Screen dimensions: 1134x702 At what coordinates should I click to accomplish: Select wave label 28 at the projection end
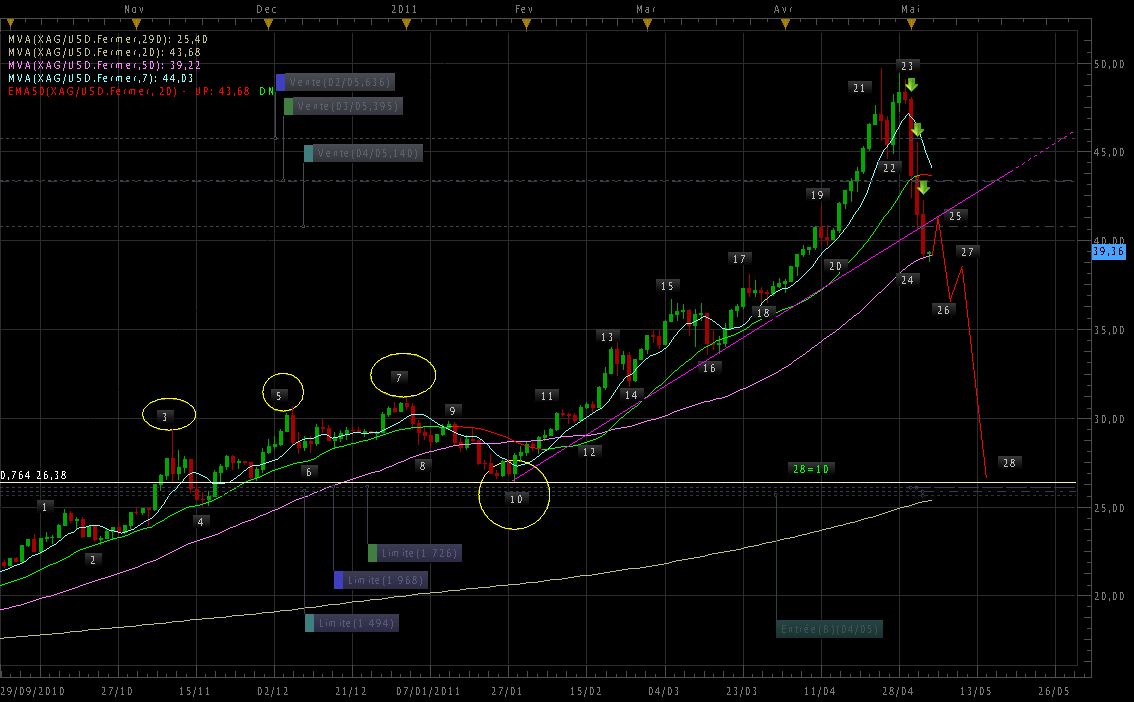click(1009, 463)
